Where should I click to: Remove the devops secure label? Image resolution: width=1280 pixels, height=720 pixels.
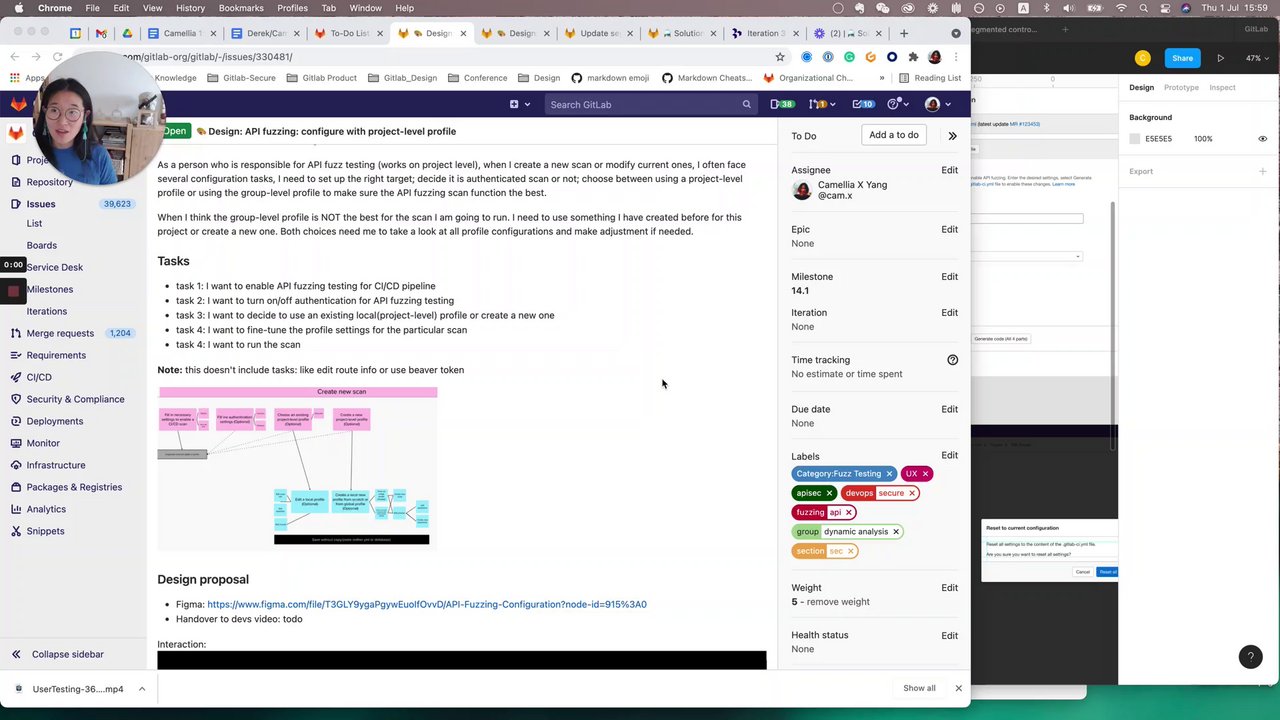912,493
